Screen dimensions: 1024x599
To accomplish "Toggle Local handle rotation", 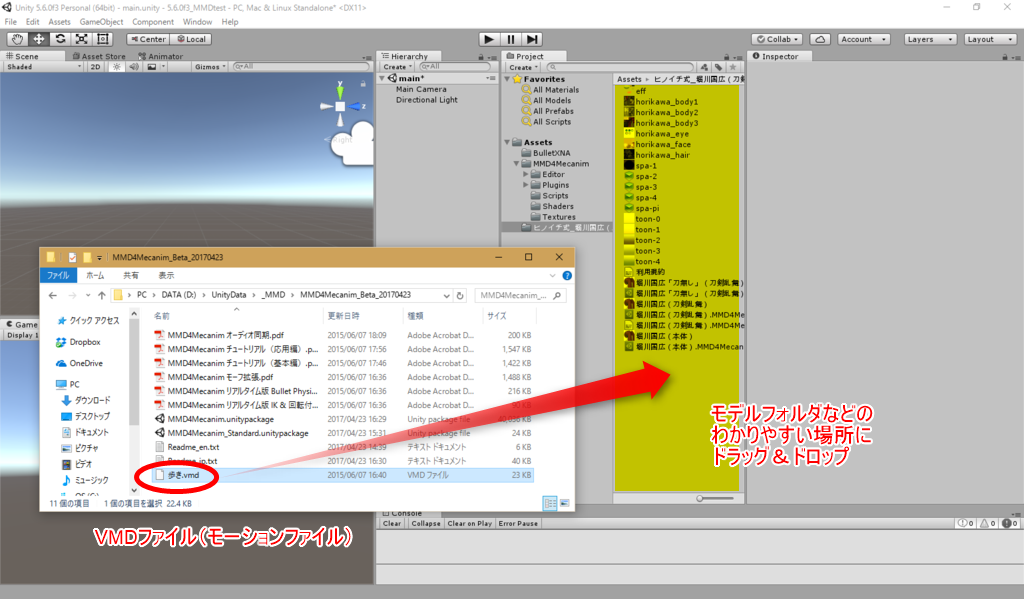I will 191,39.
